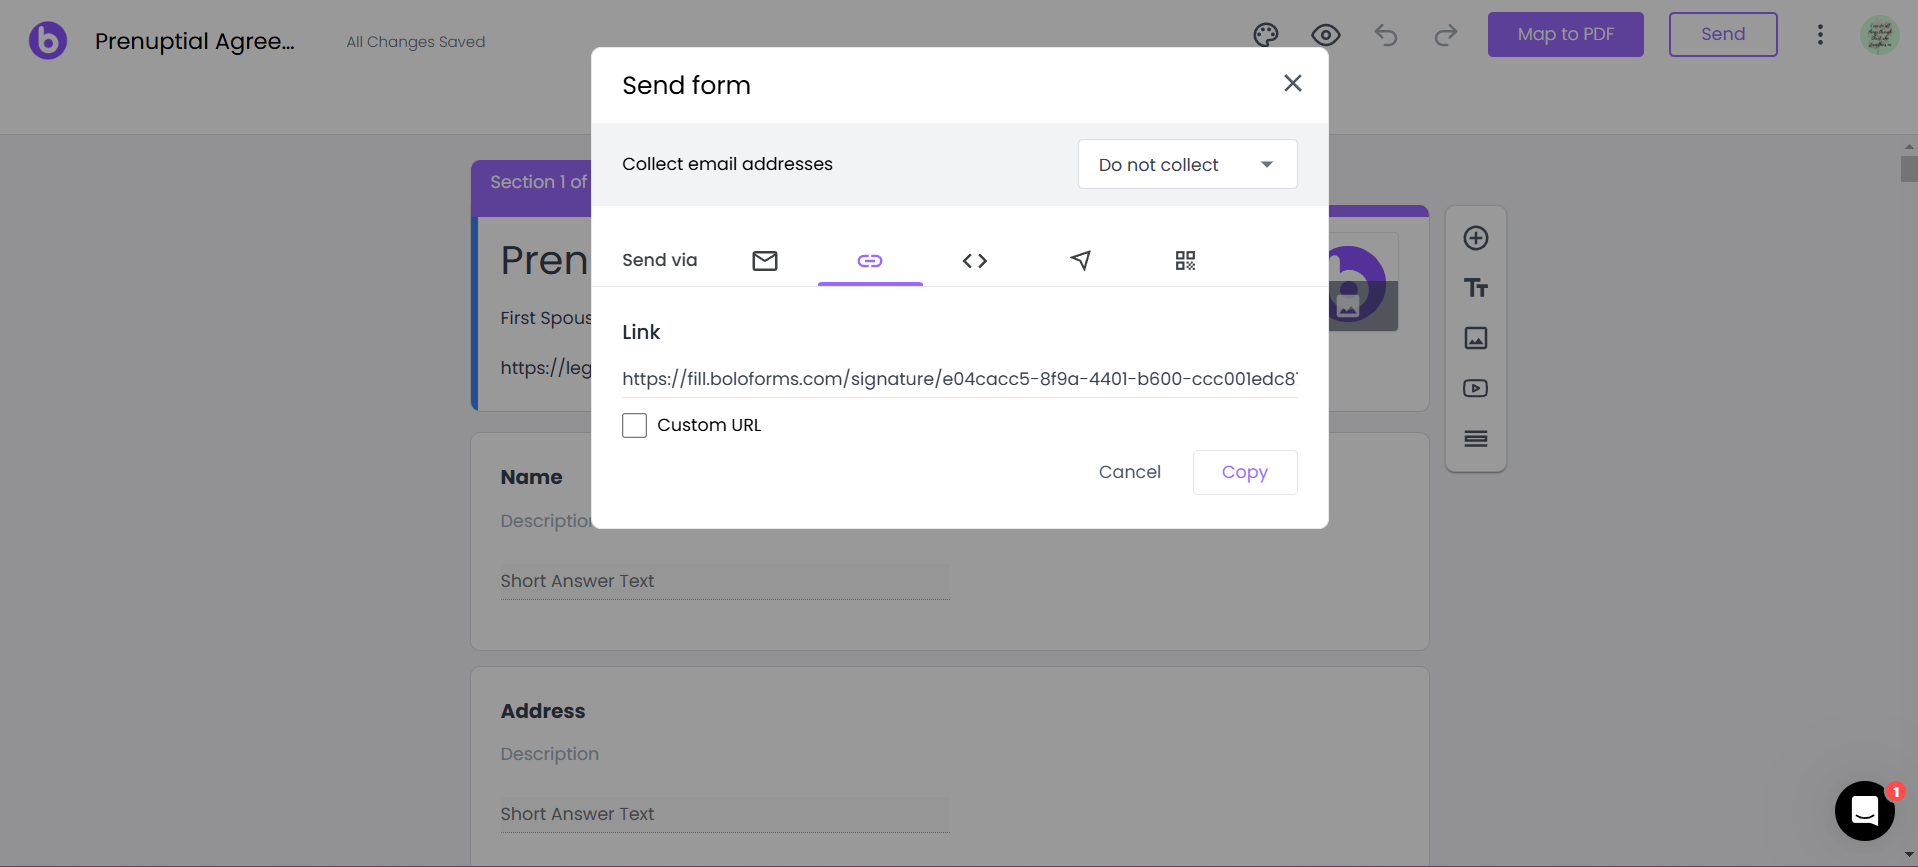Click the redo arrow icon
Screen dimensions: 1918x867
(1445, 34)
